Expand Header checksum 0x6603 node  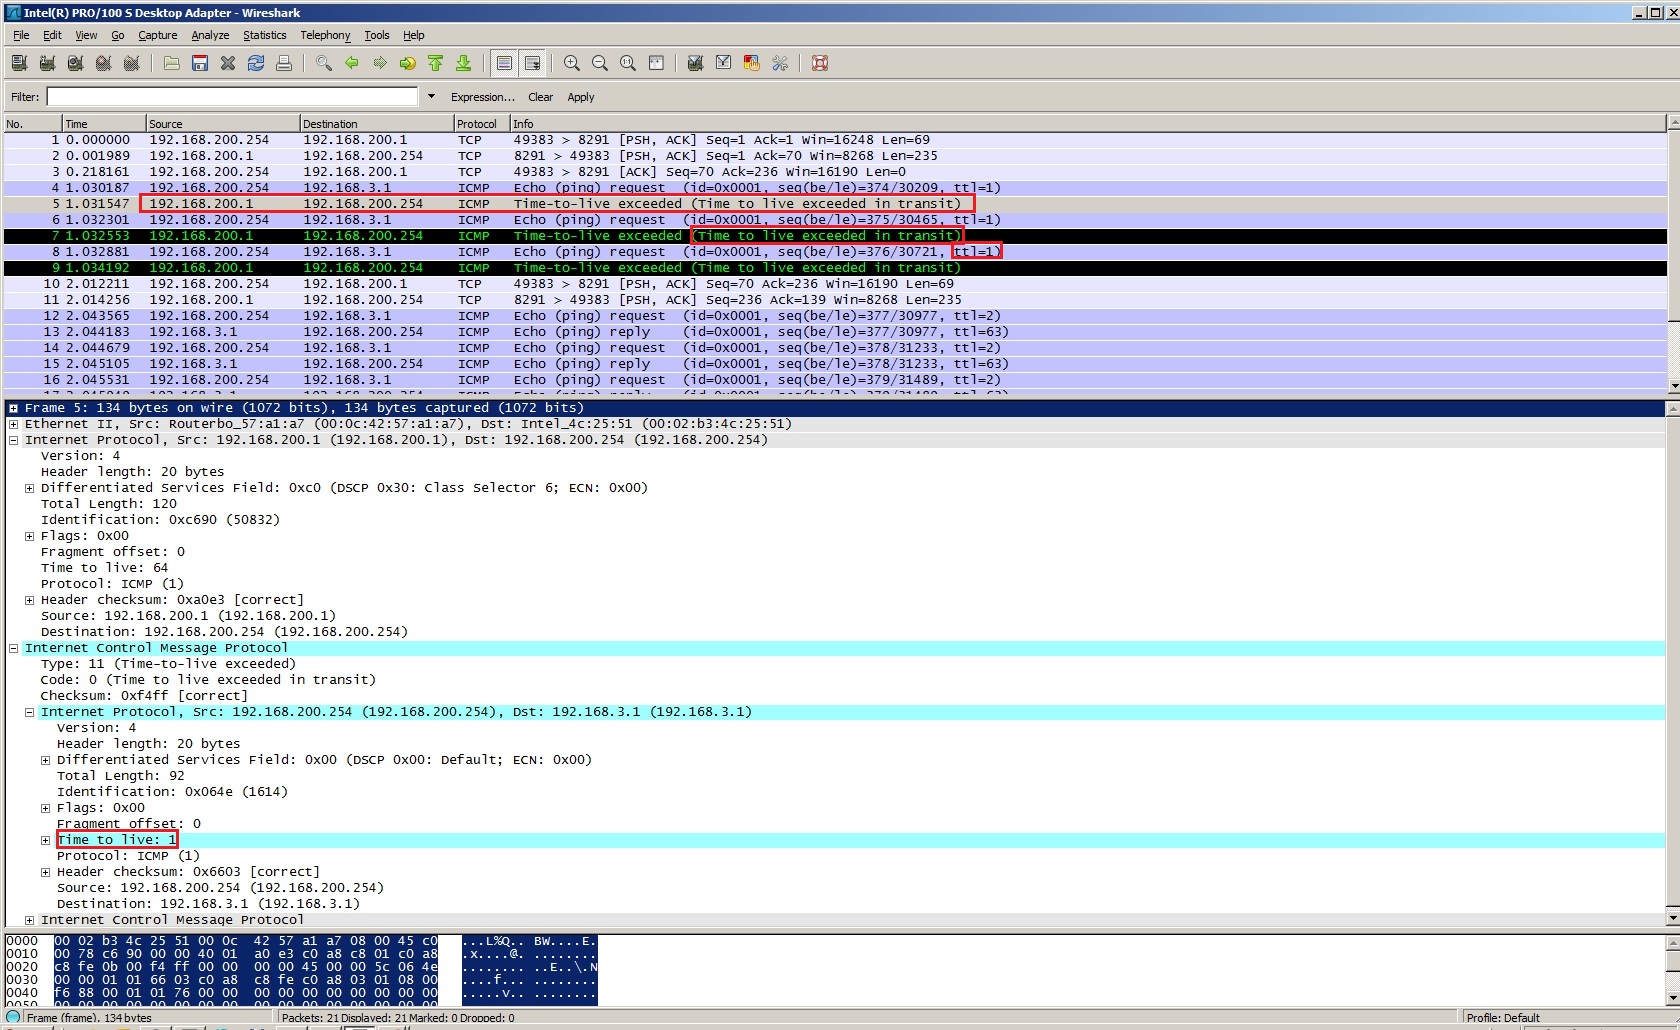[x=45, y=872]
